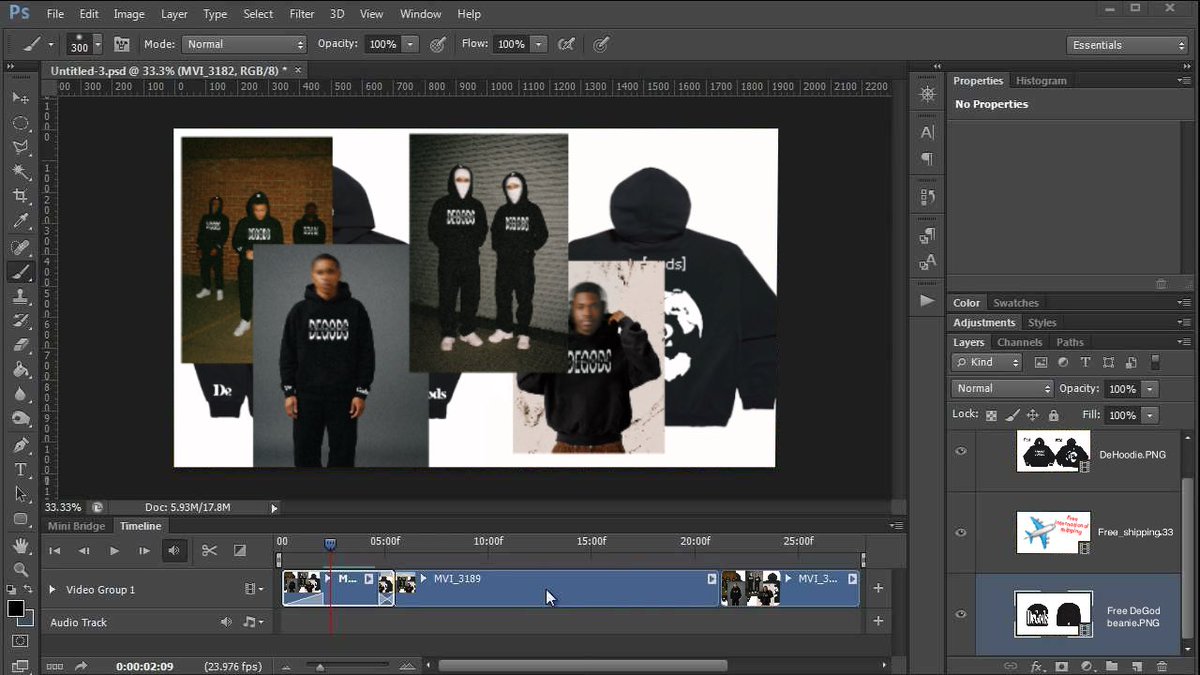Create new adjustment layer icon
Viewport: 1200px width, 675px height.
tap(1086, 666)
